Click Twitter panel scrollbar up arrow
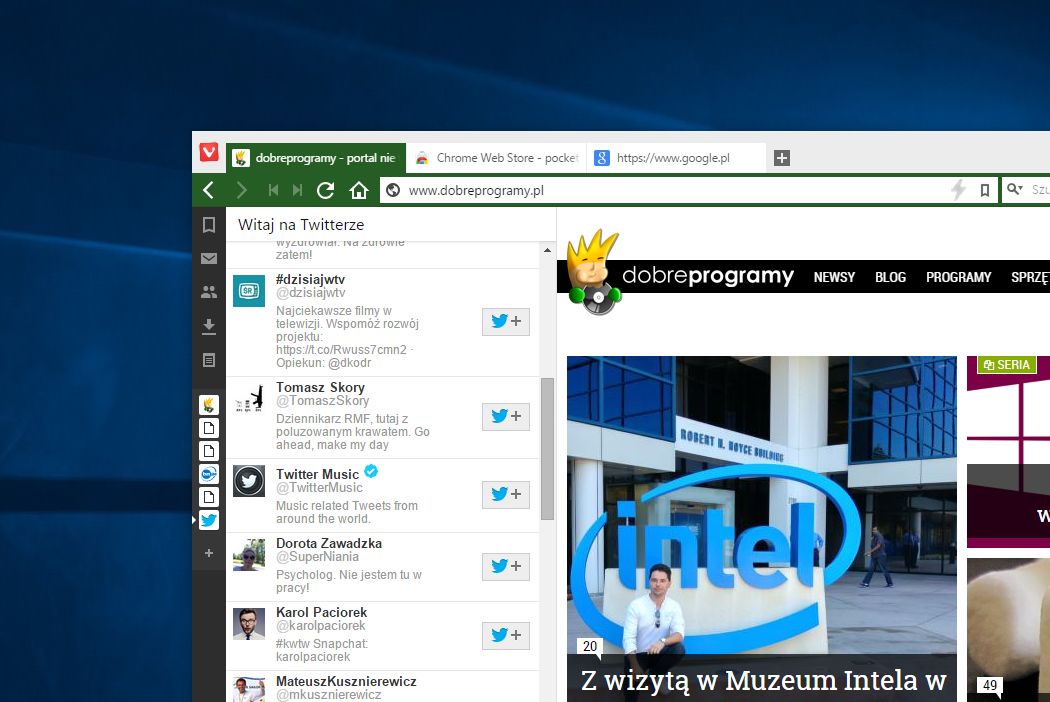The height and width of the screenshot is (702, 1050). tap(547, 250)
